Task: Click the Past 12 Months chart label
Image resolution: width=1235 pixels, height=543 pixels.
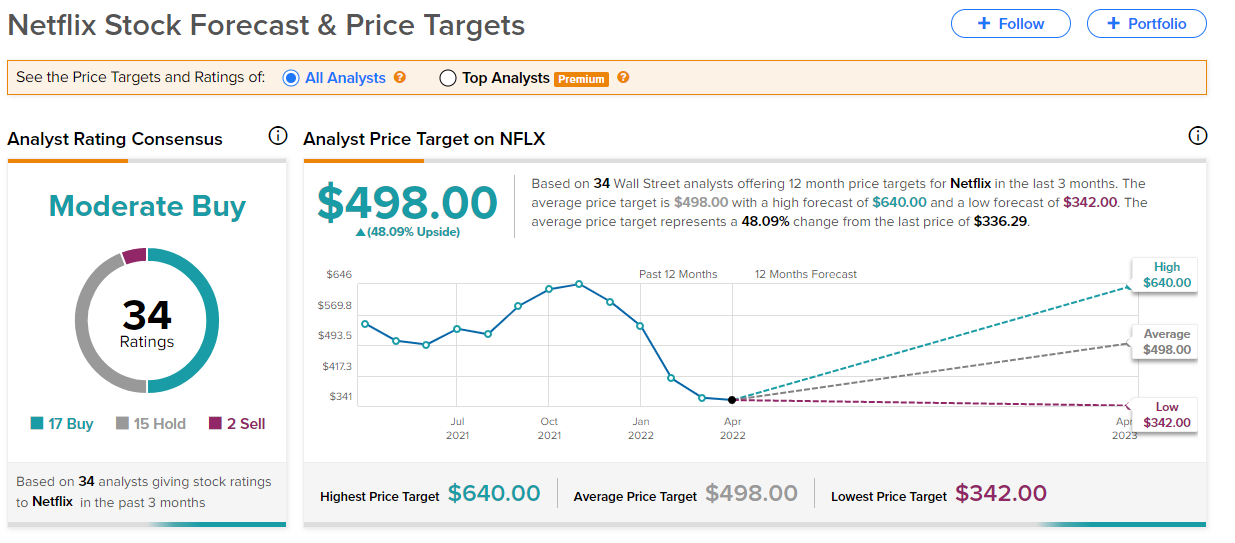Action: tap(678, 274)
